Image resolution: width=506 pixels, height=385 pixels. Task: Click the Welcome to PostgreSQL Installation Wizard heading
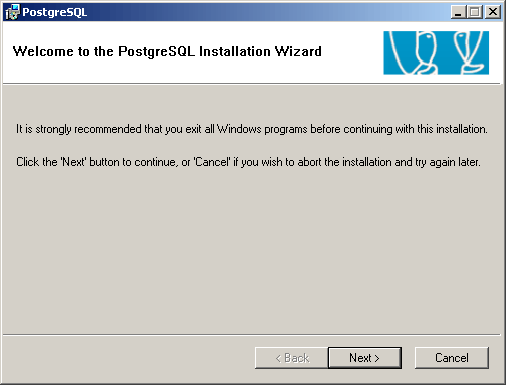(x=167, y=51)
